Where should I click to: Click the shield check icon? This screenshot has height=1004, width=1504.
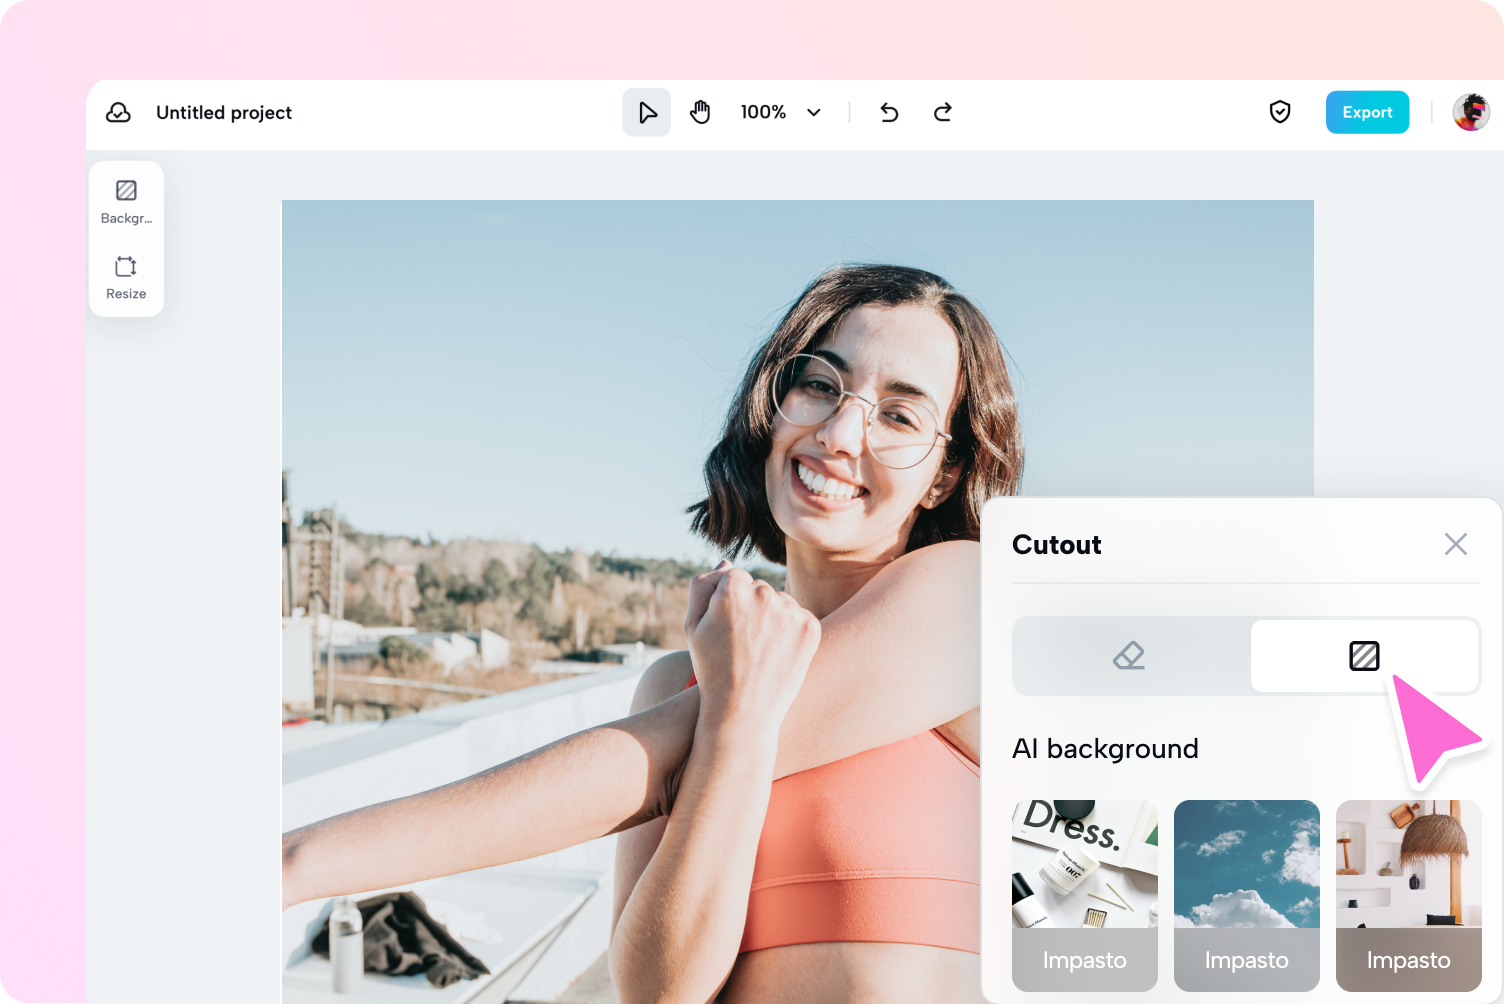point(1280,112)
